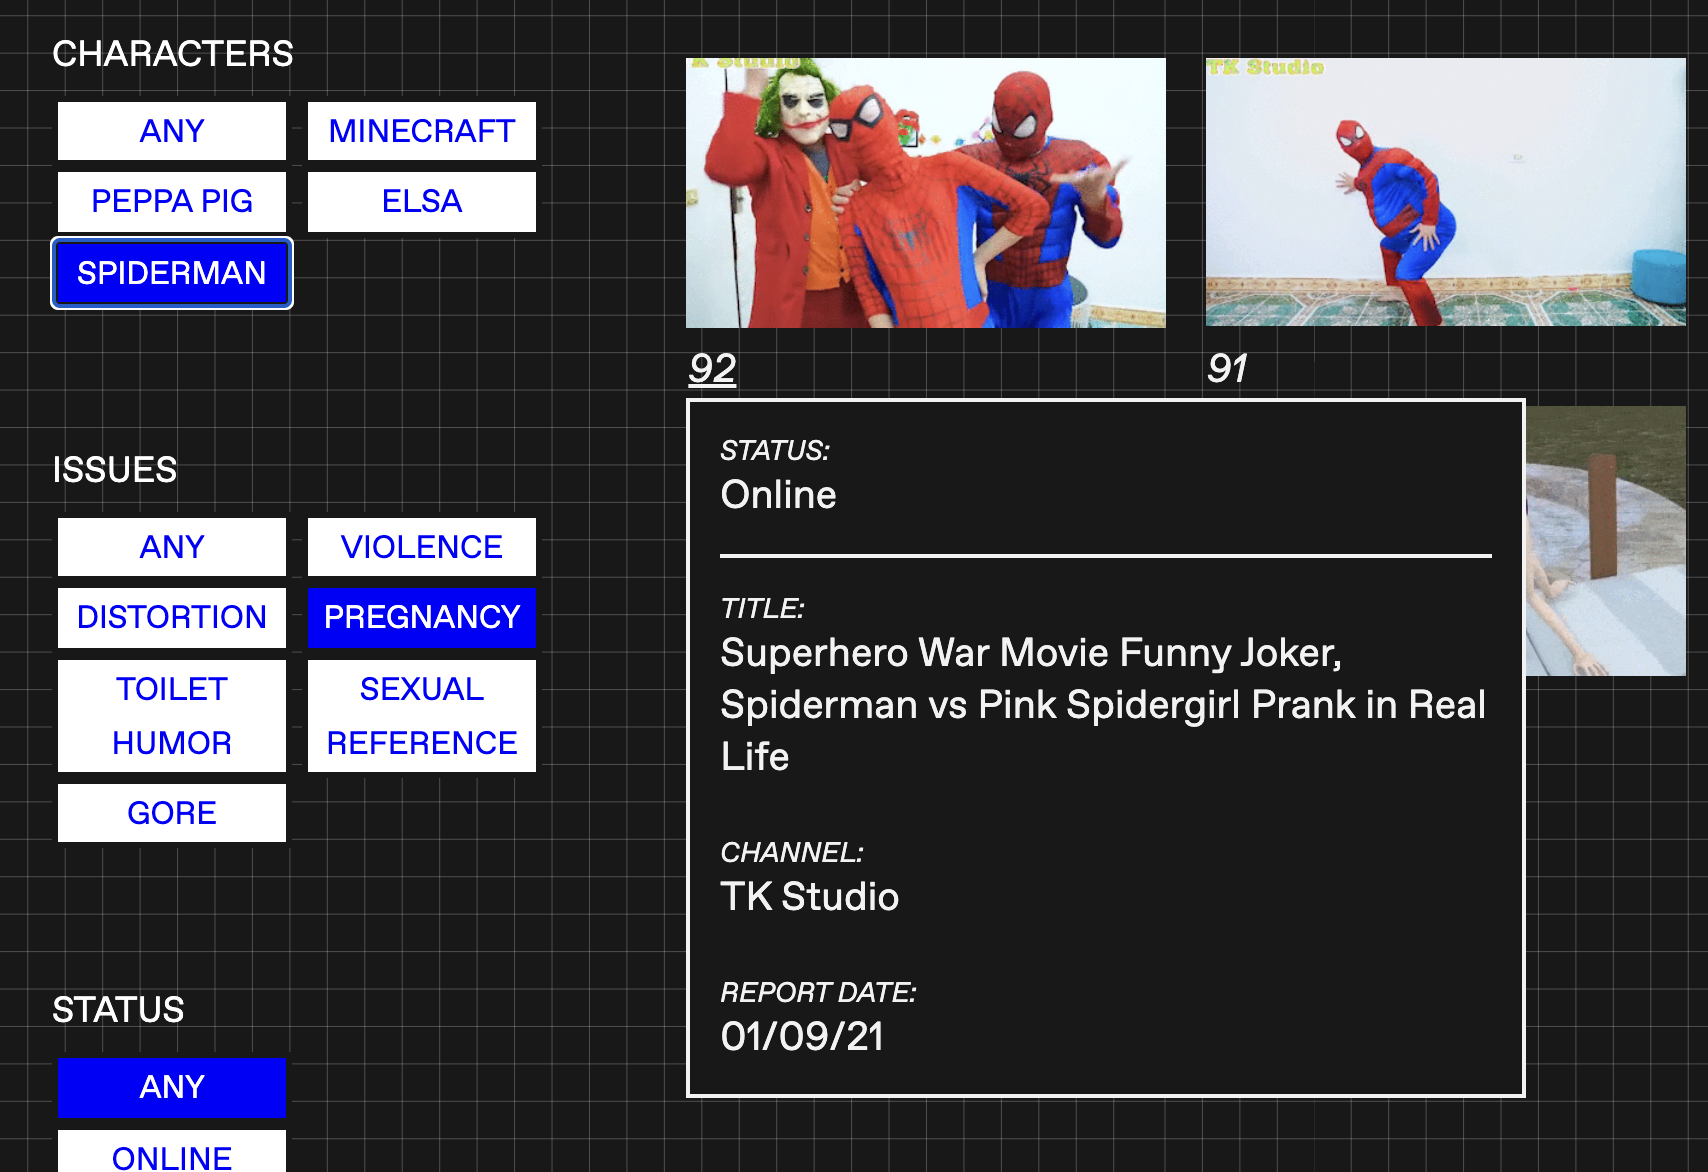Image resolution: width=1708 pixels, height=1172 pixels.
Task: Filter issues by Violence
Action: [421, 547]
